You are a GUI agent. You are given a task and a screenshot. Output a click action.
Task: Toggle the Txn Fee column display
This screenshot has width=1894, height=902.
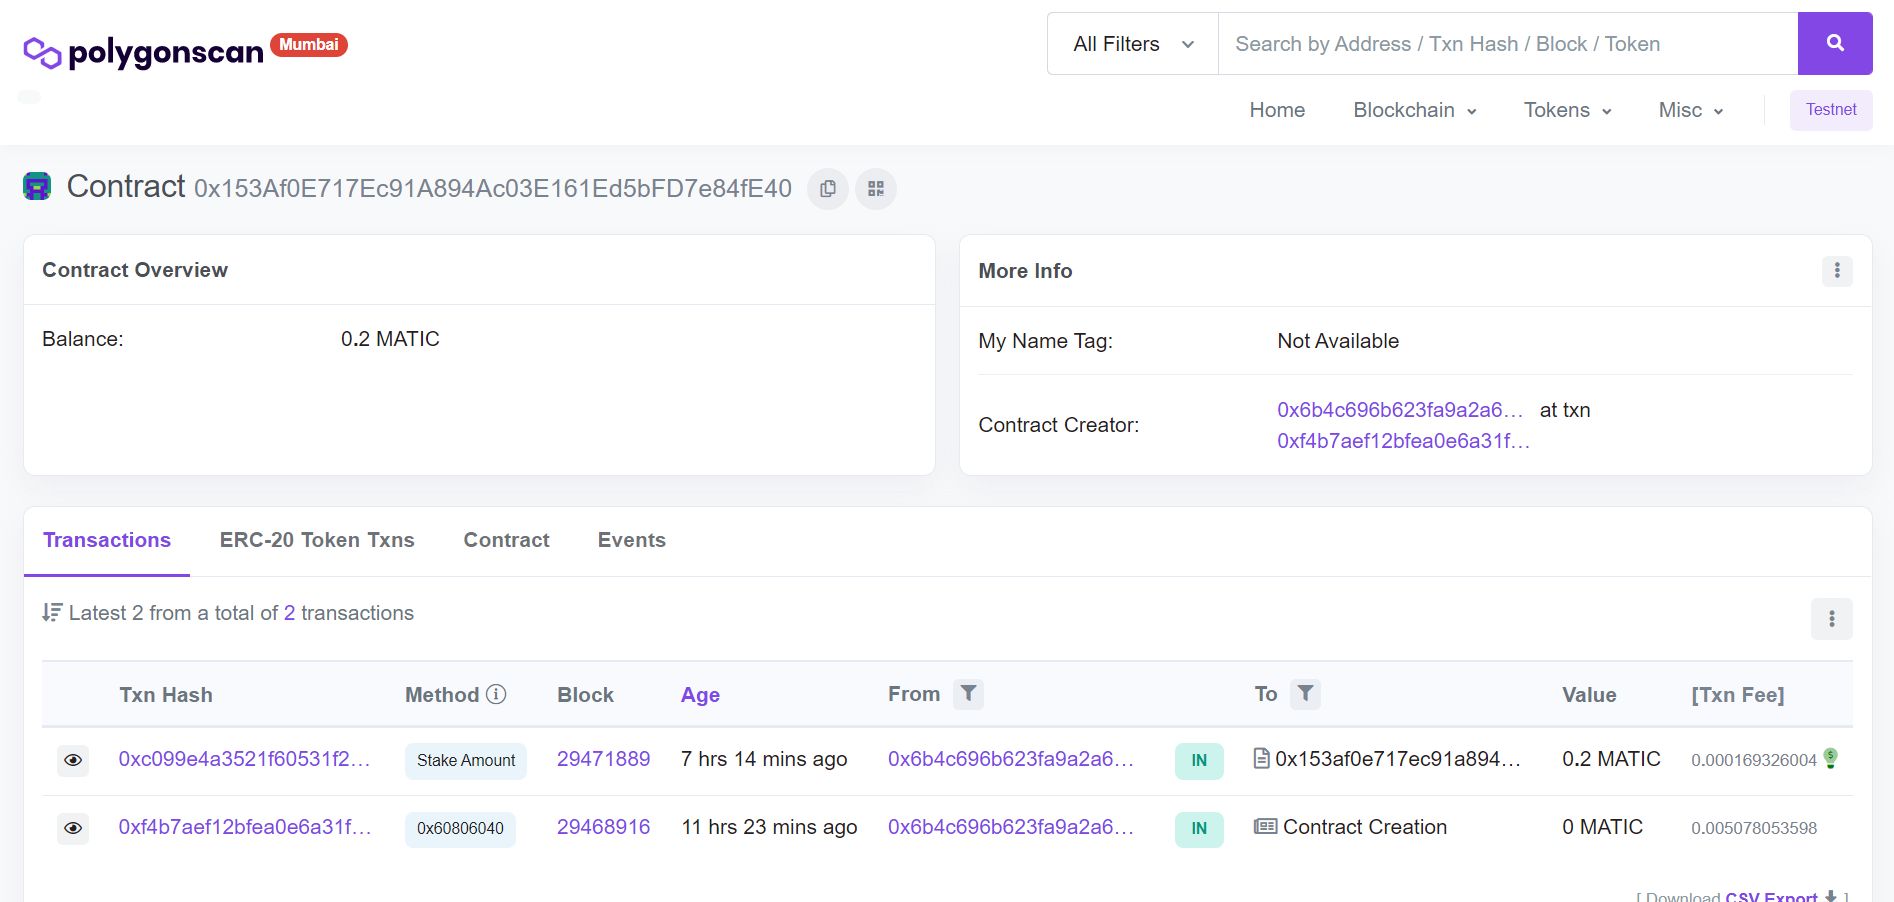point(1738,694)
